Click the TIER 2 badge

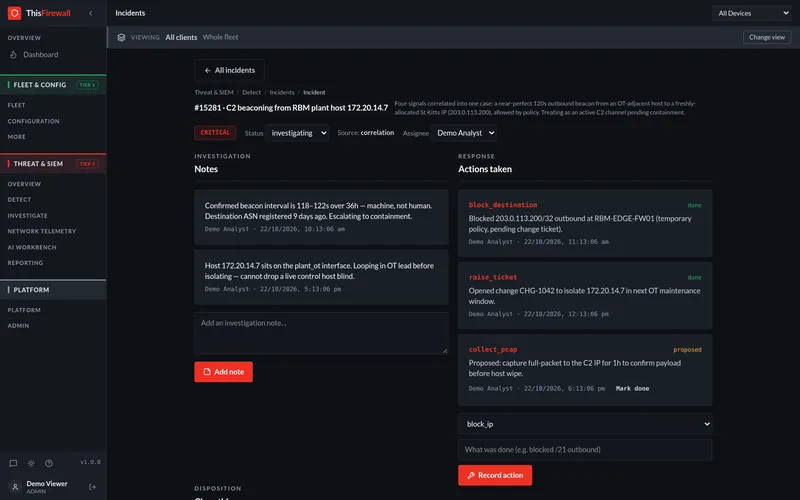click(x=87, y=164)
